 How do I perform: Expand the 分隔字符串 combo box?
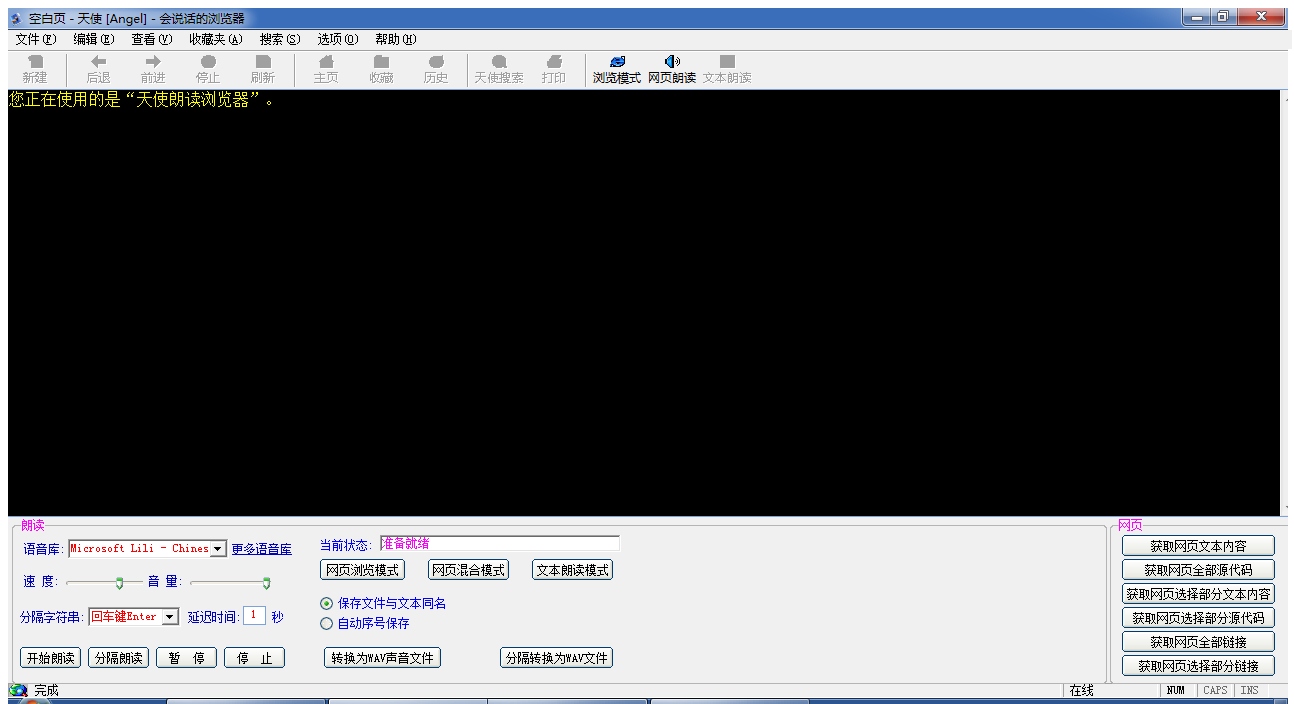(169, 618)
